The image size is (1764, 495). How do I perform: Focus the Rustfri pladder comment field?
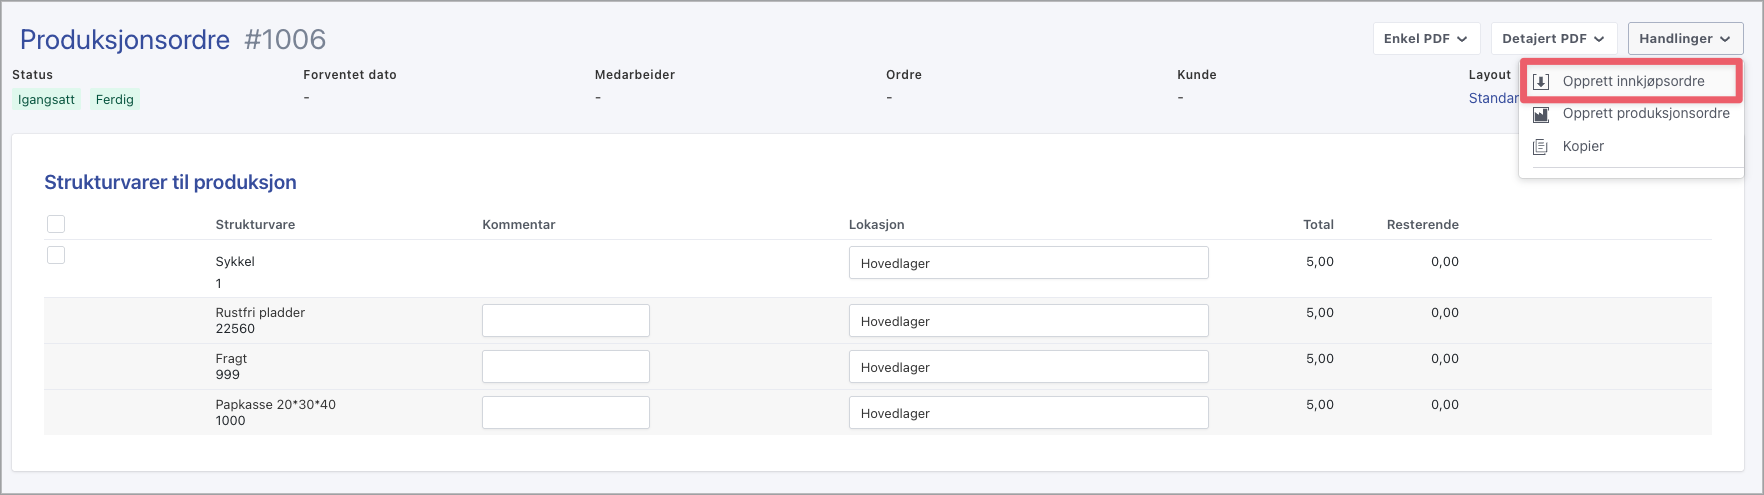(x=565, y=321)
